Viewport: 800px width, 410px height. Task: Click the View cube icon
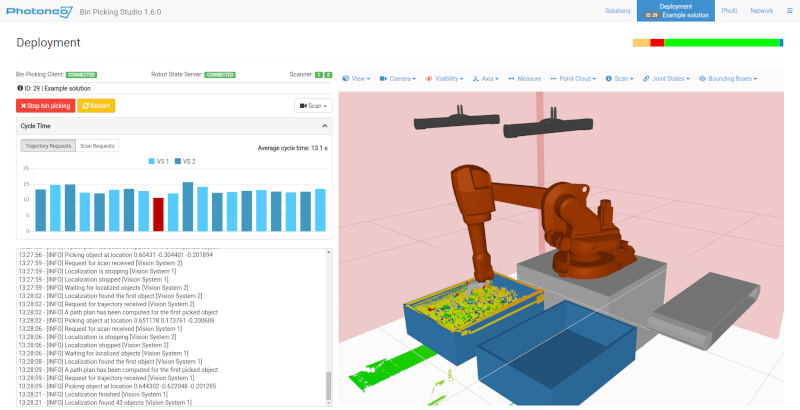[345, 79]
